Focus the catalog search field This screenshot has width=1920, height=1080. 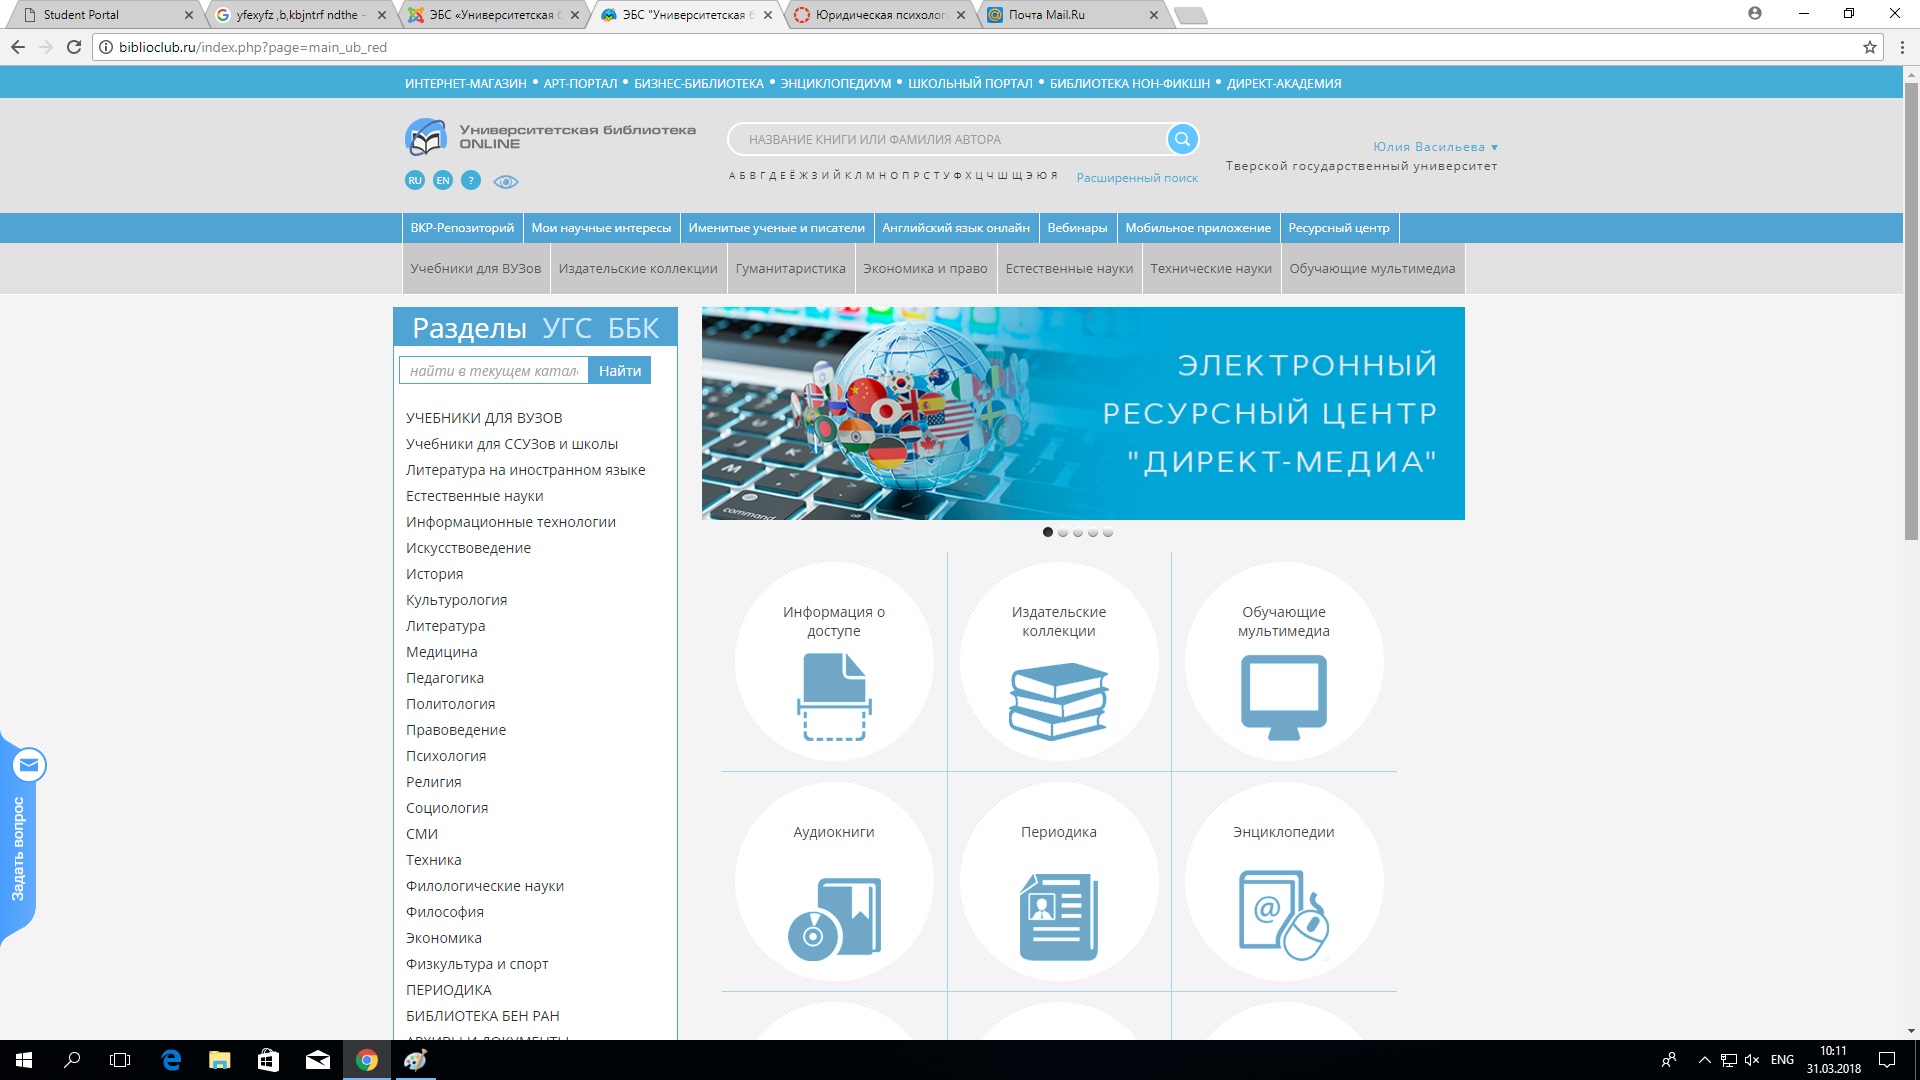494,371
